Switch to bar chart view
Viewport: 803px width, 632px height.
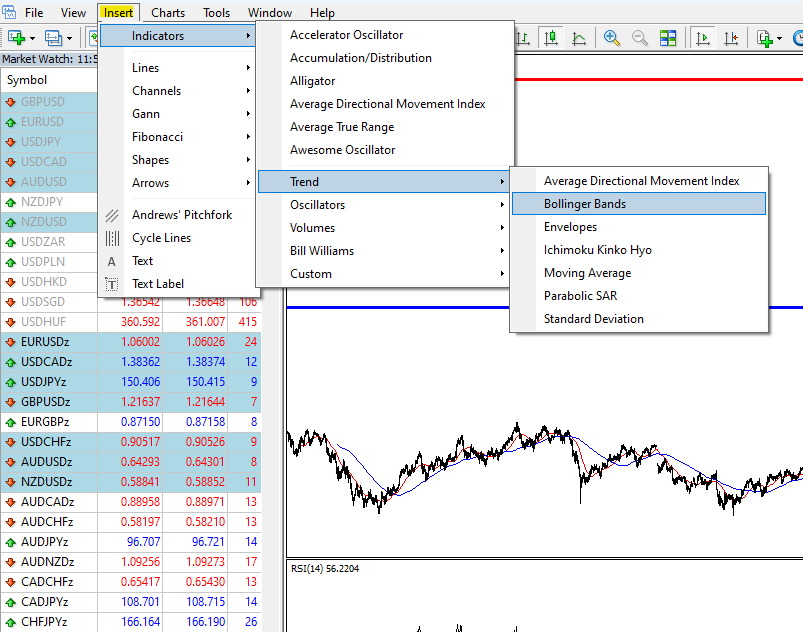click(521, 37)
